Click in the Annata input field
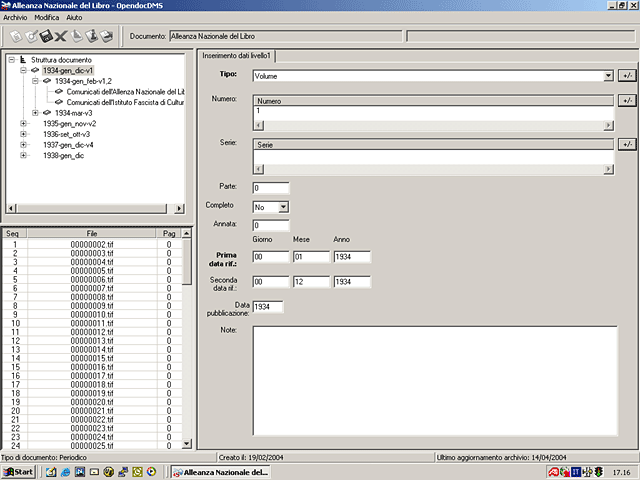This screenshot has width=640, height=480. coord(271,225)
